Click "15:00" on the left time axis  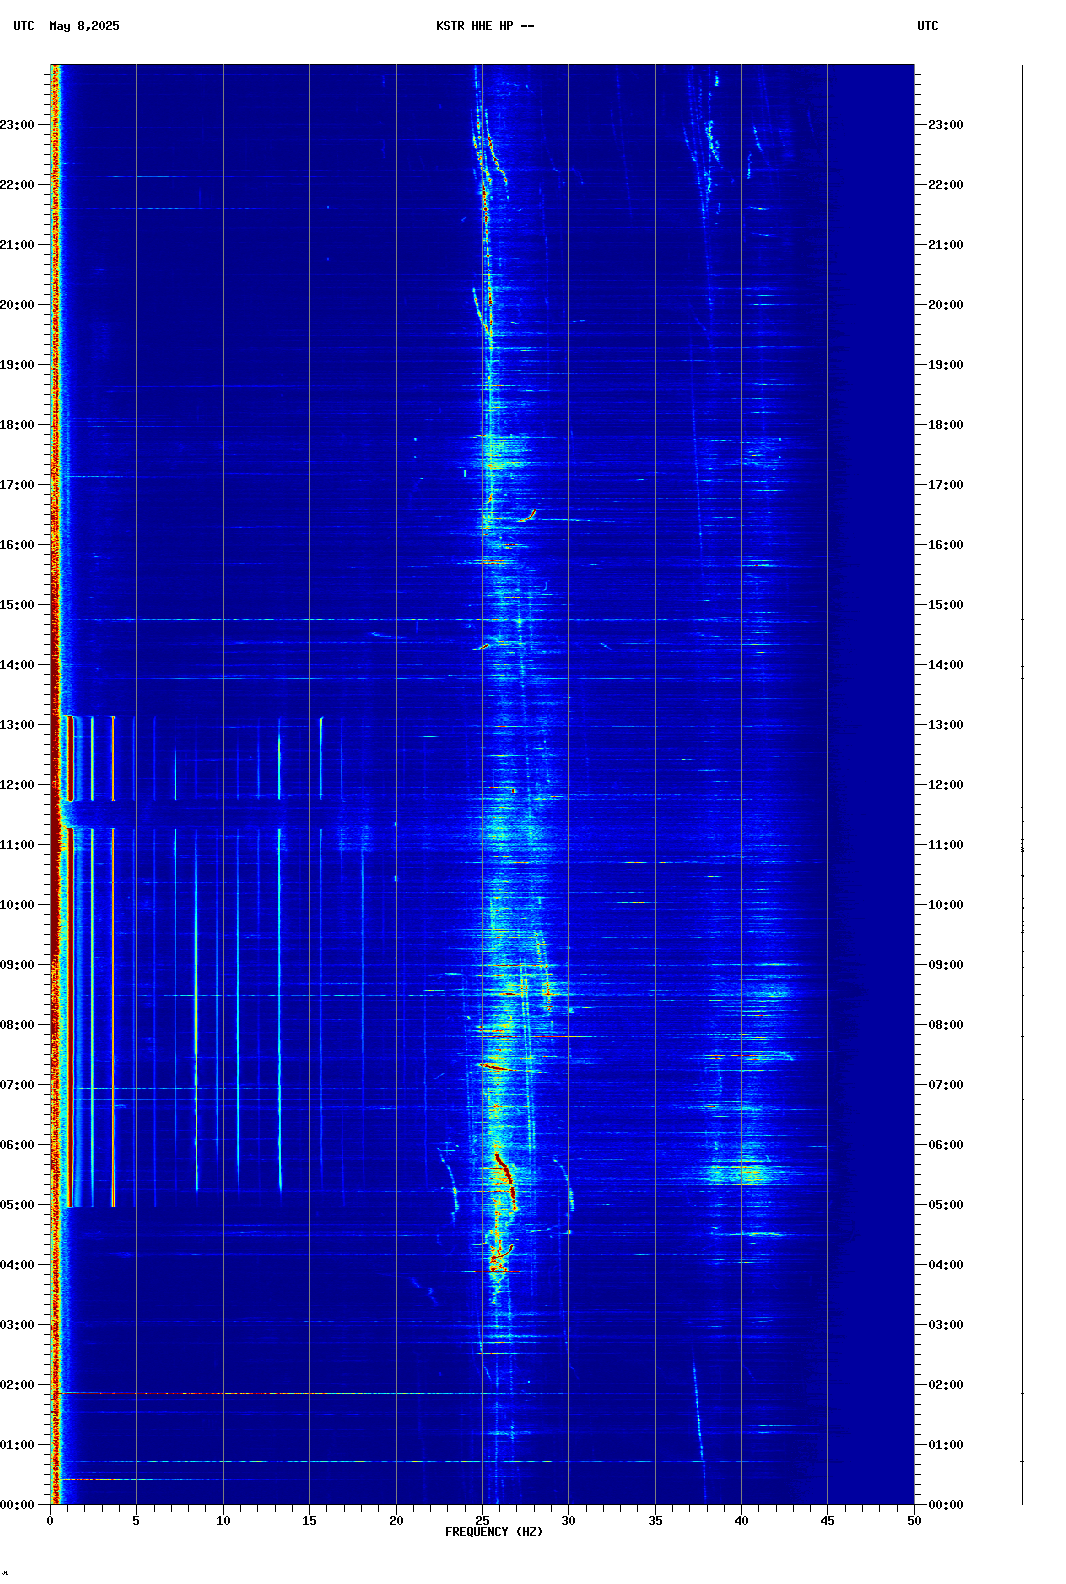[17, 605]
